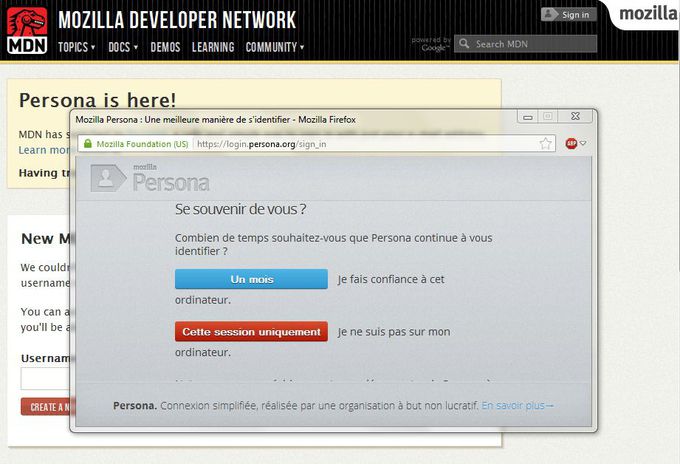Follow the En savoir plus link
The width and height of the screenshot is (680, 464).
click(x=517, y=405)
